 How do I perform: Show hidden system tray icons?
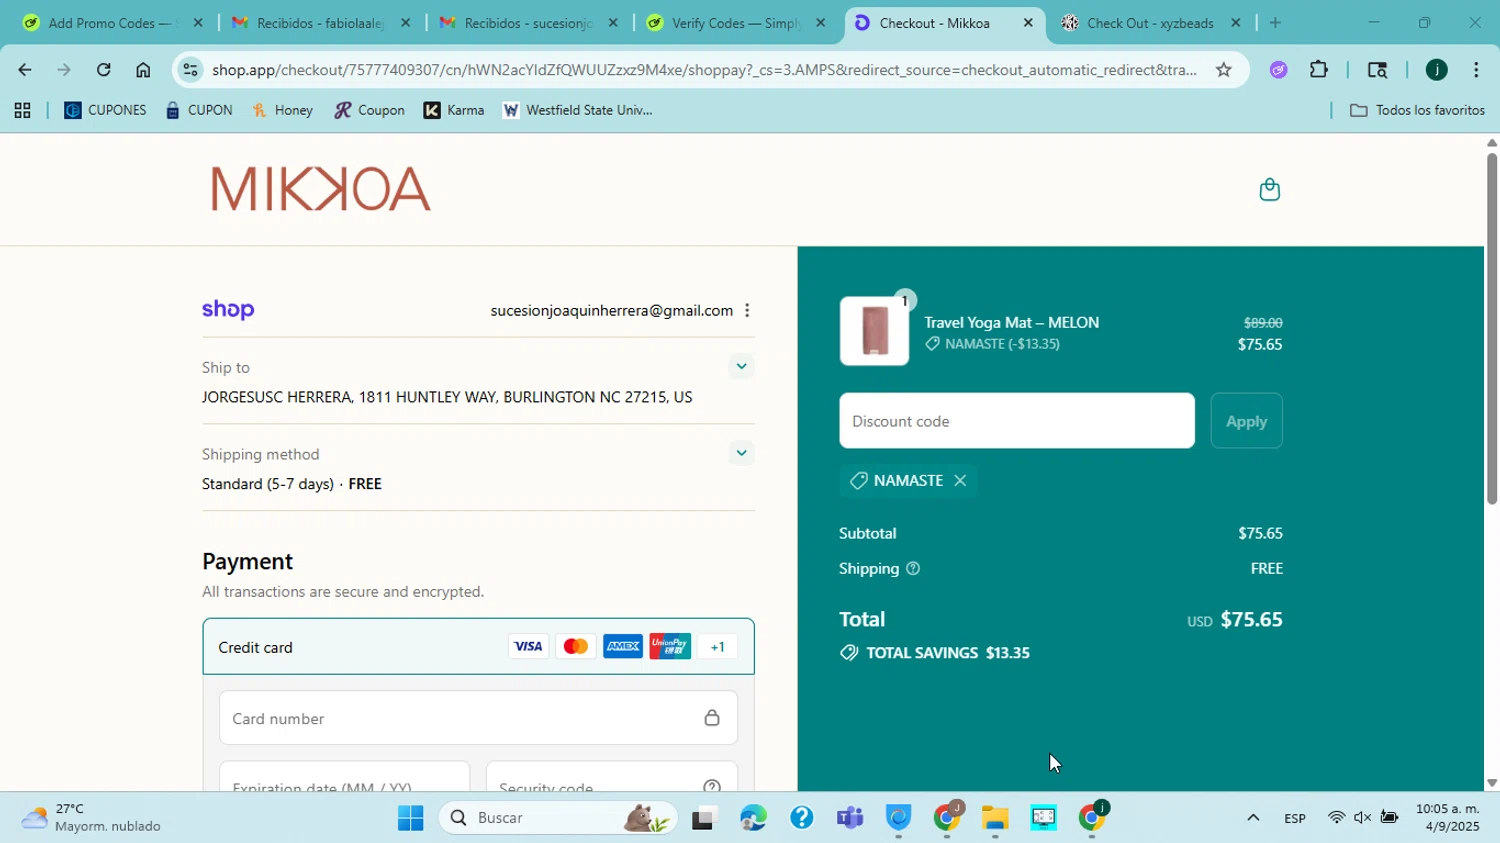(x=1252, y=818)
